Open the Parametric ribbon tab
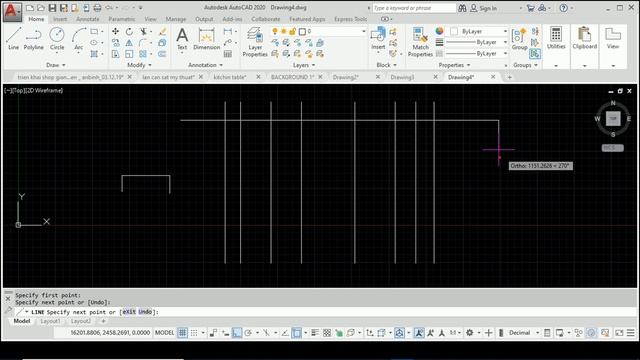The image size is (640, 360). pos(122,19)
